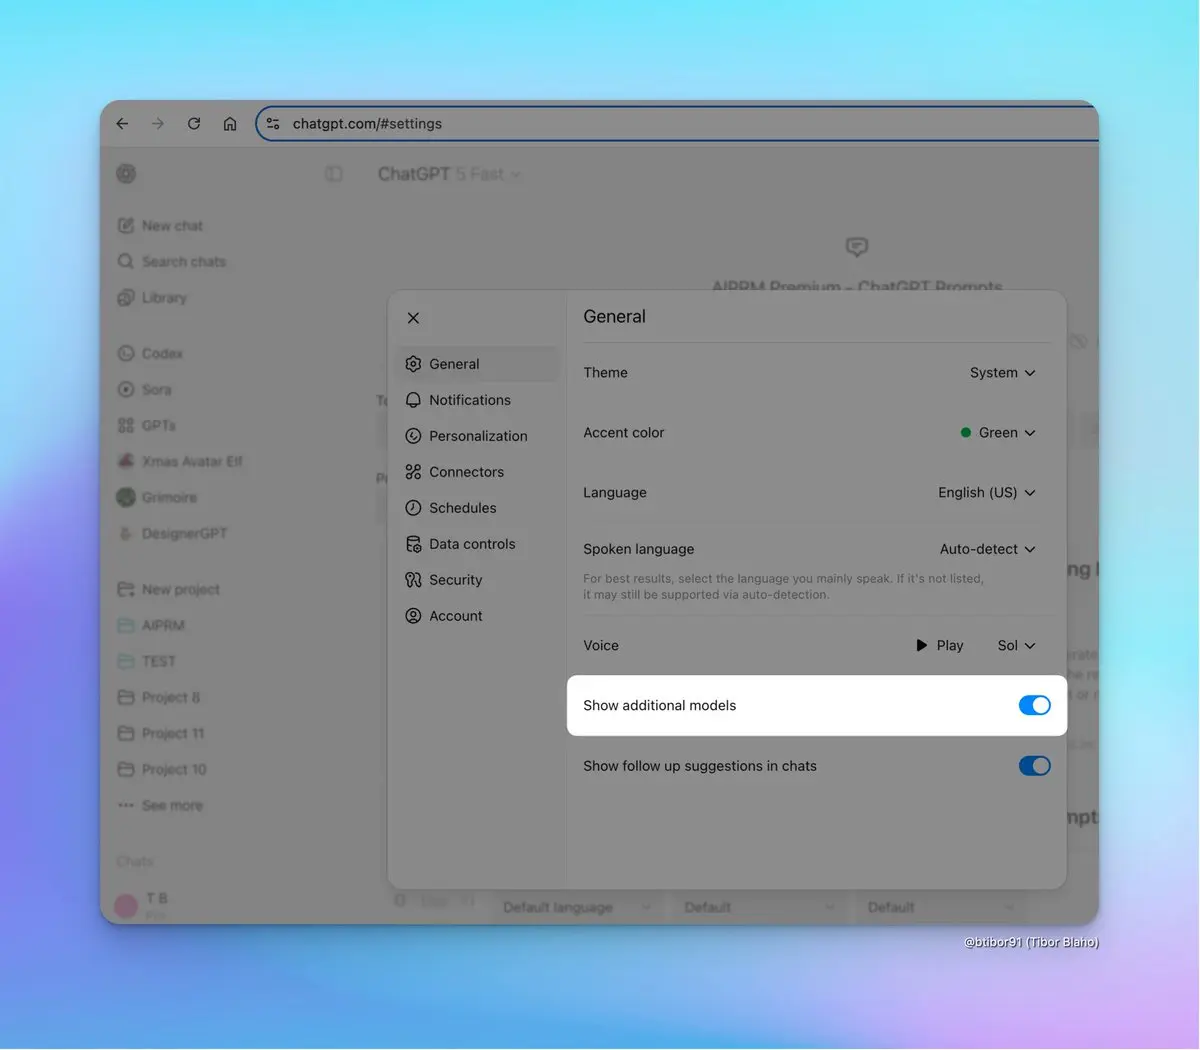1200x1050 pixels.
Task: Click the site info icon in address bar
Action: tap(273, 124)
